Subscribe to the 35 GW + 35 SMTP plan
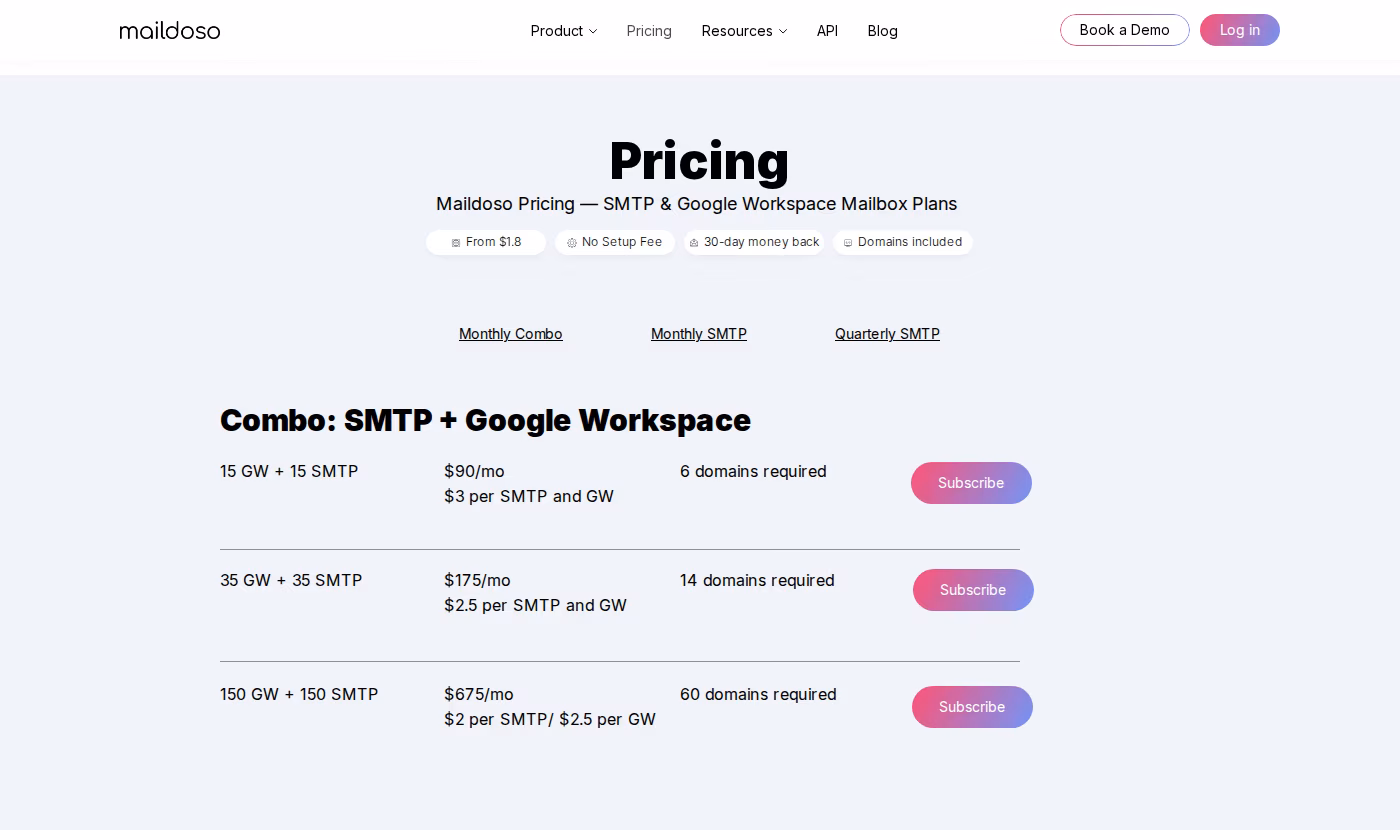 pyautogui.click(x=973, y=590)
